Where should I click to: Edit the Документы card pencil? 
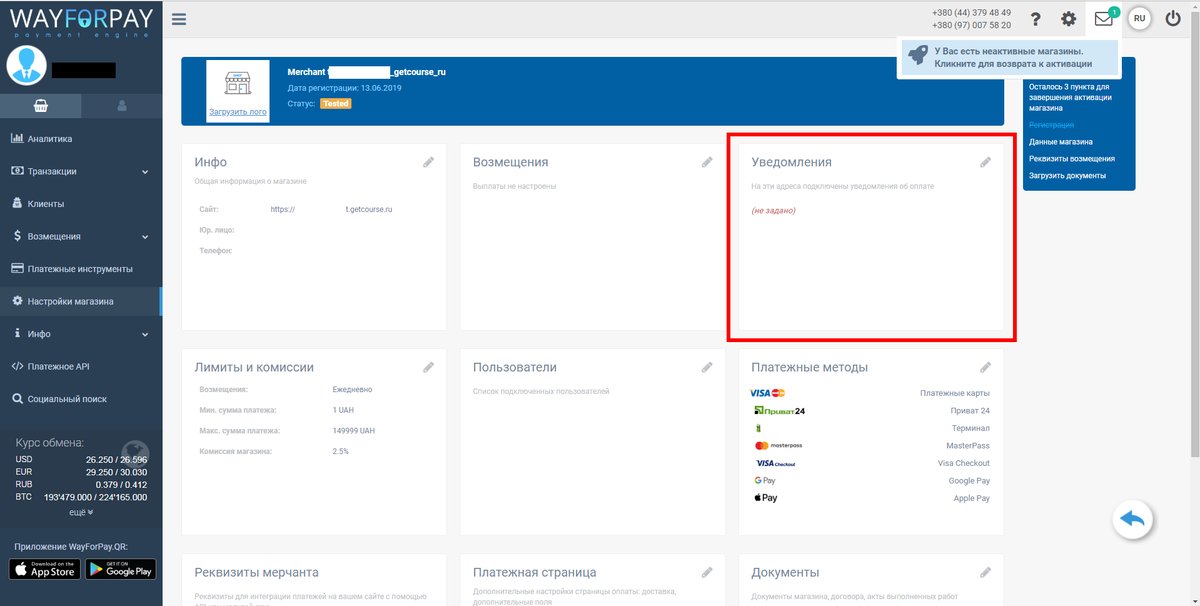(985, 572)
